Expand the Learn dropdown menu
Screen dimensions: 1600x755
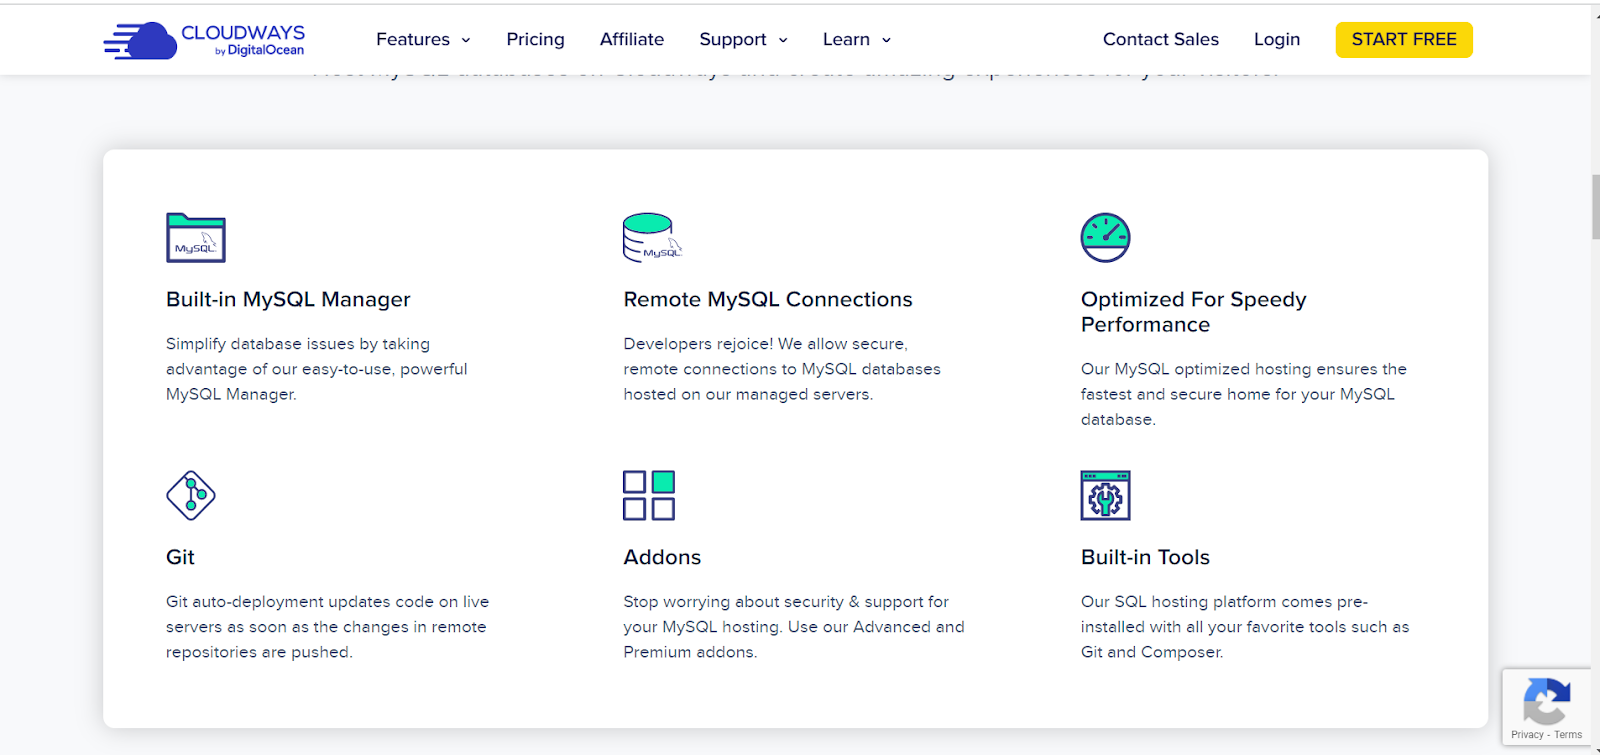pyautogui.click(x=856, y=40)
